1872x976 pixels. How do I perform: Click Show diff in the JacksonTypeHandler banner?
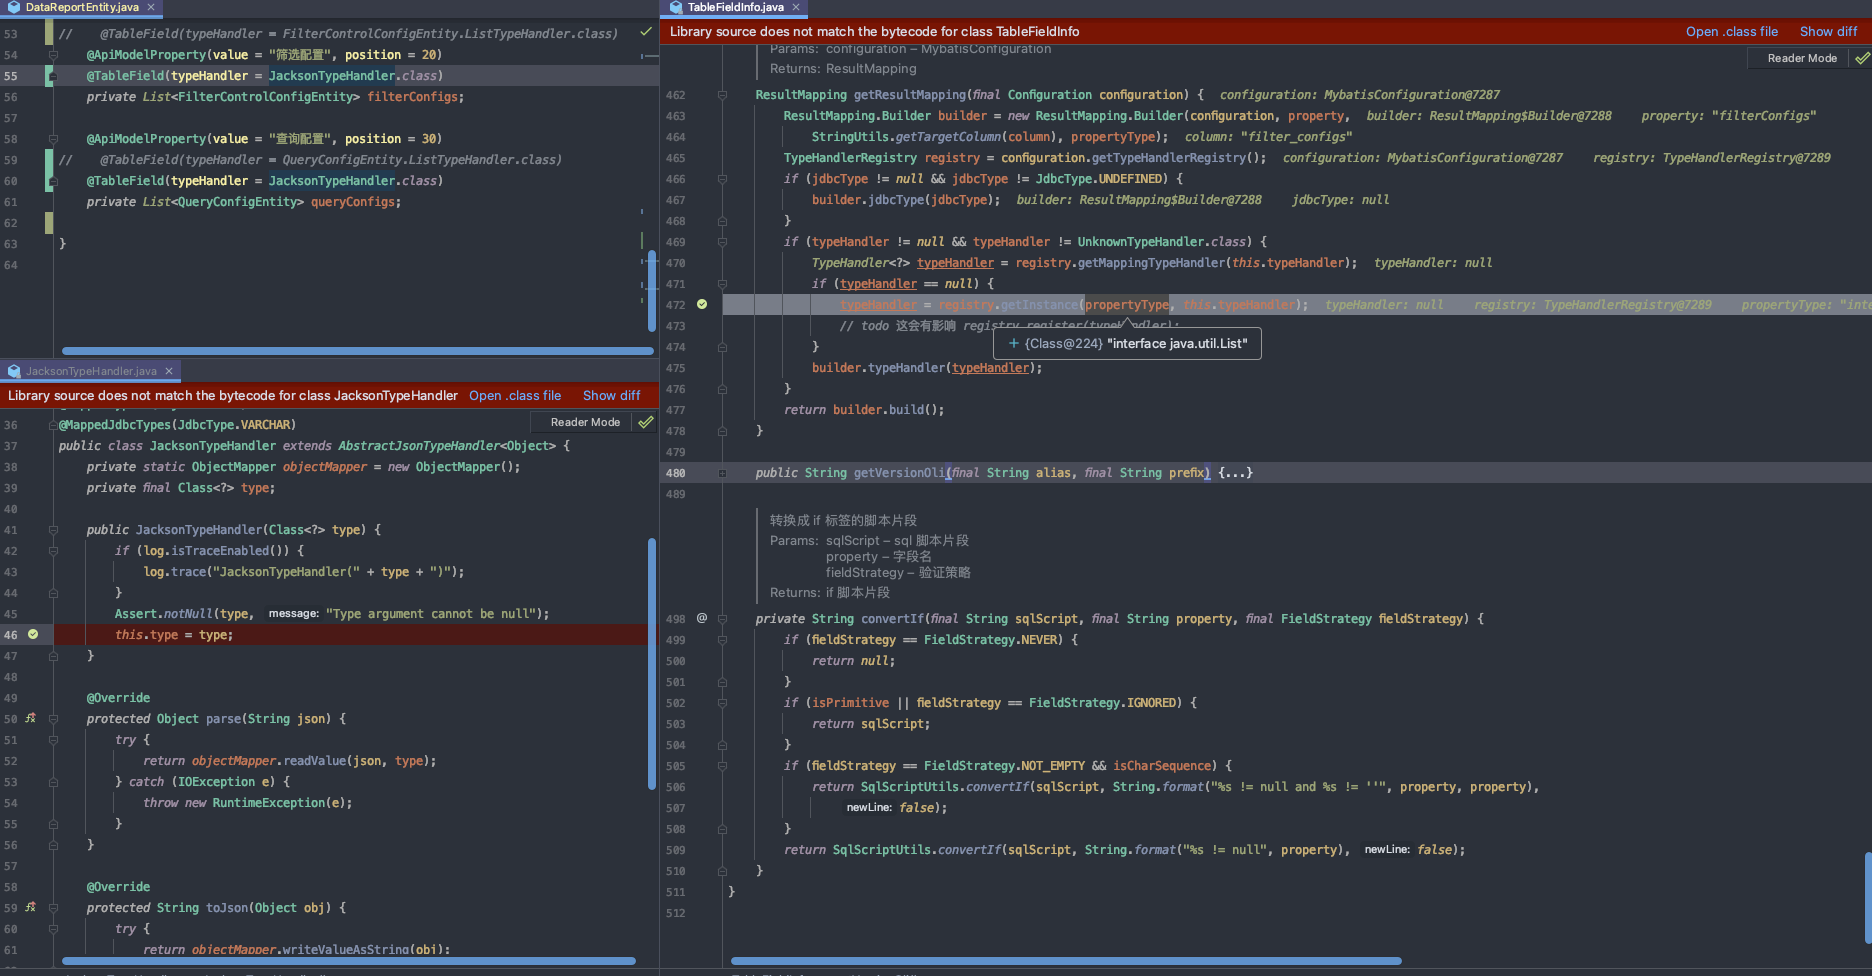point(611,396)
